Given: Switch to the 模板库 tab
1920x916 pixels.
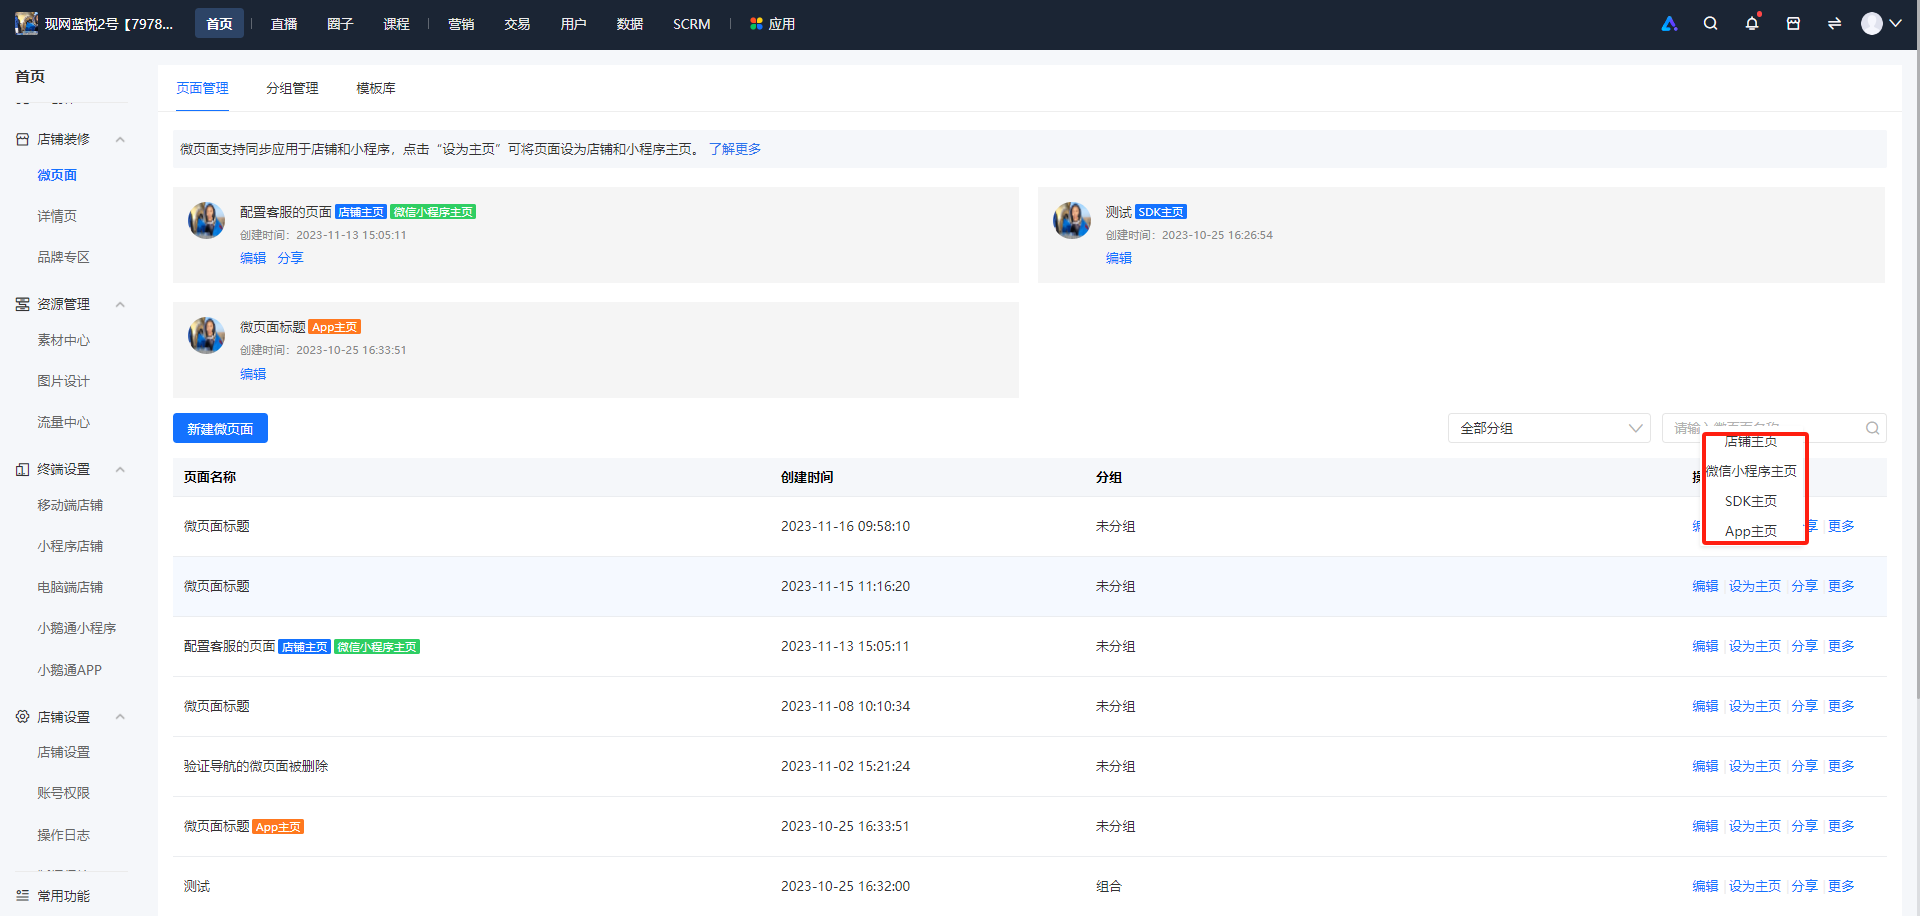Looking at the screenshot, I should pyautogui.click(x=376, y=88).
